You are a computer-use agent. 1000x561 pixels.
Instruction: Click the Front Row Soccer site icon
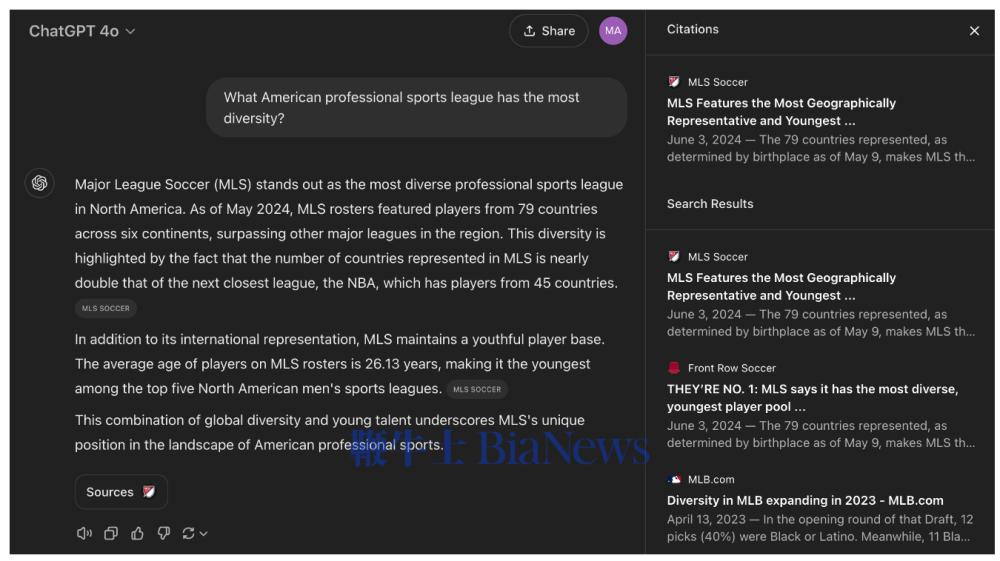(674, 368)
